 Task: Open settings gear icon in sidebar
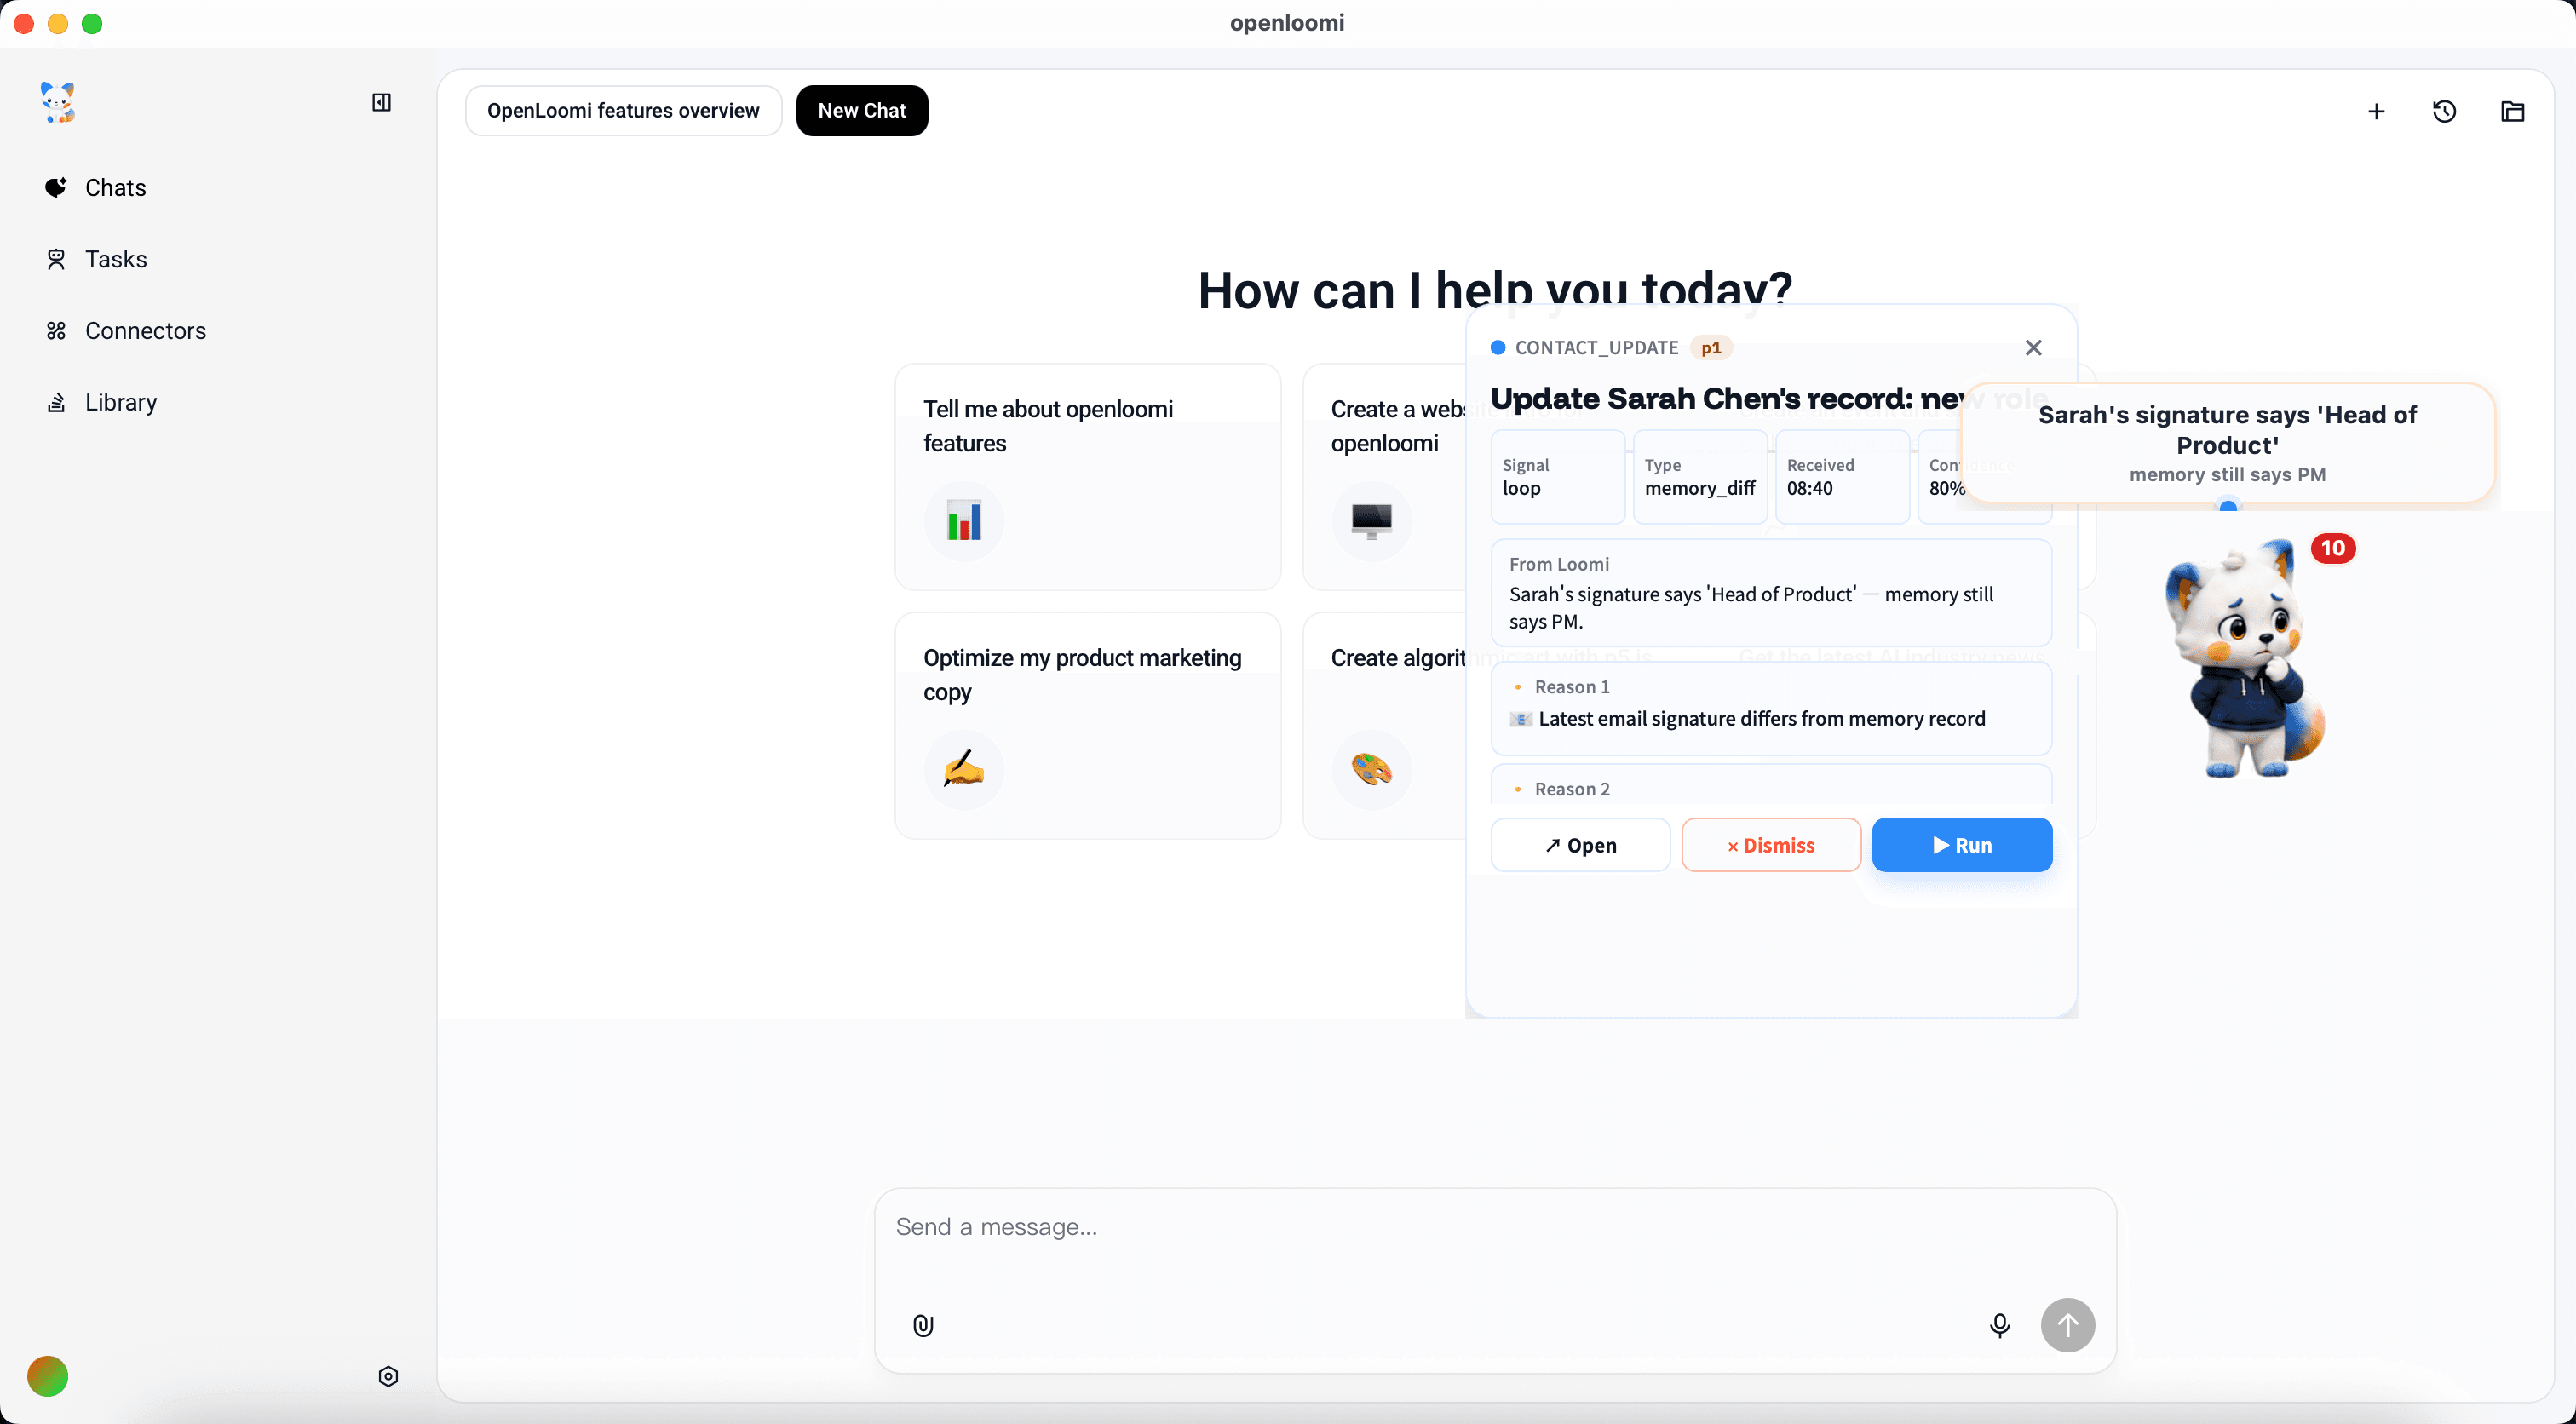(x=388, y=1377)
